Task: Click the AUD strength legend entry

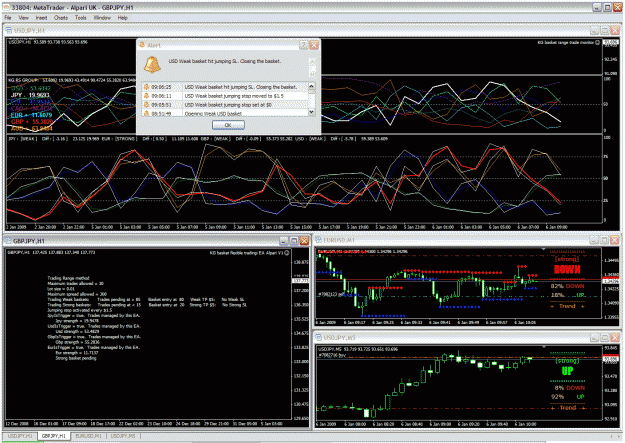Action: (x=31, y=128)
